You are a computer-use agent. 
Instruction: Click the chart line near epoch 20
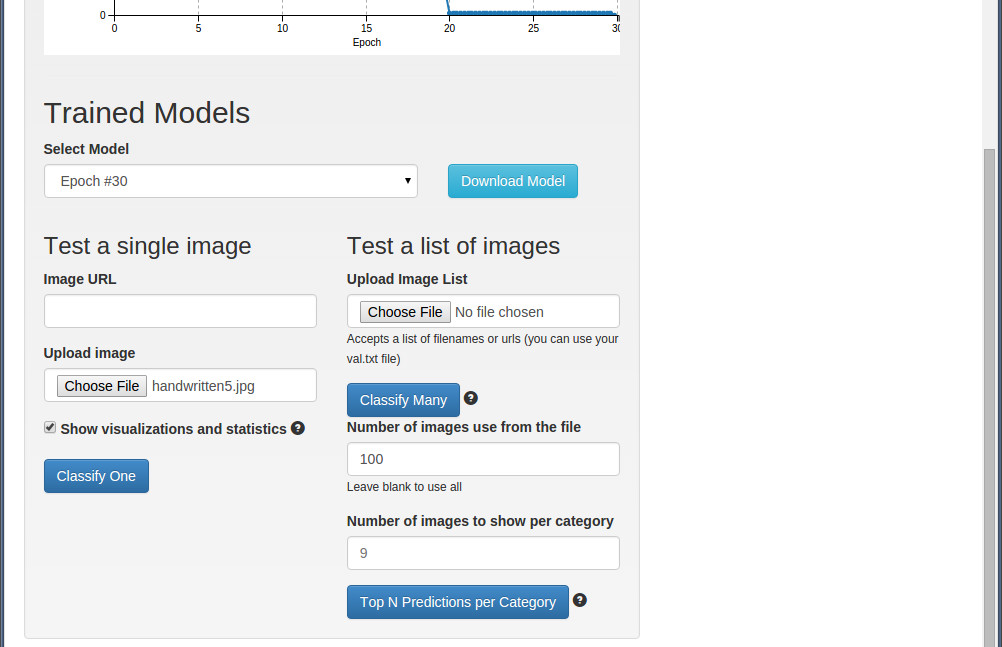449,9
